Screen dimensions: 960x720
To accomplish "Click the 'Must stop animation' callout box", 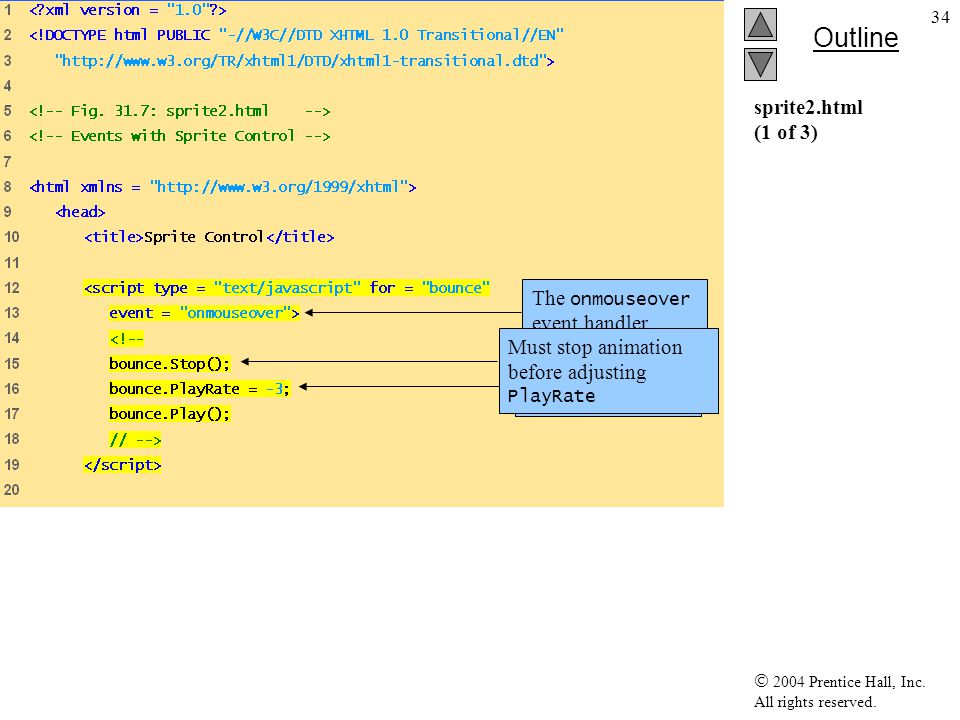I will coord(609,371).
